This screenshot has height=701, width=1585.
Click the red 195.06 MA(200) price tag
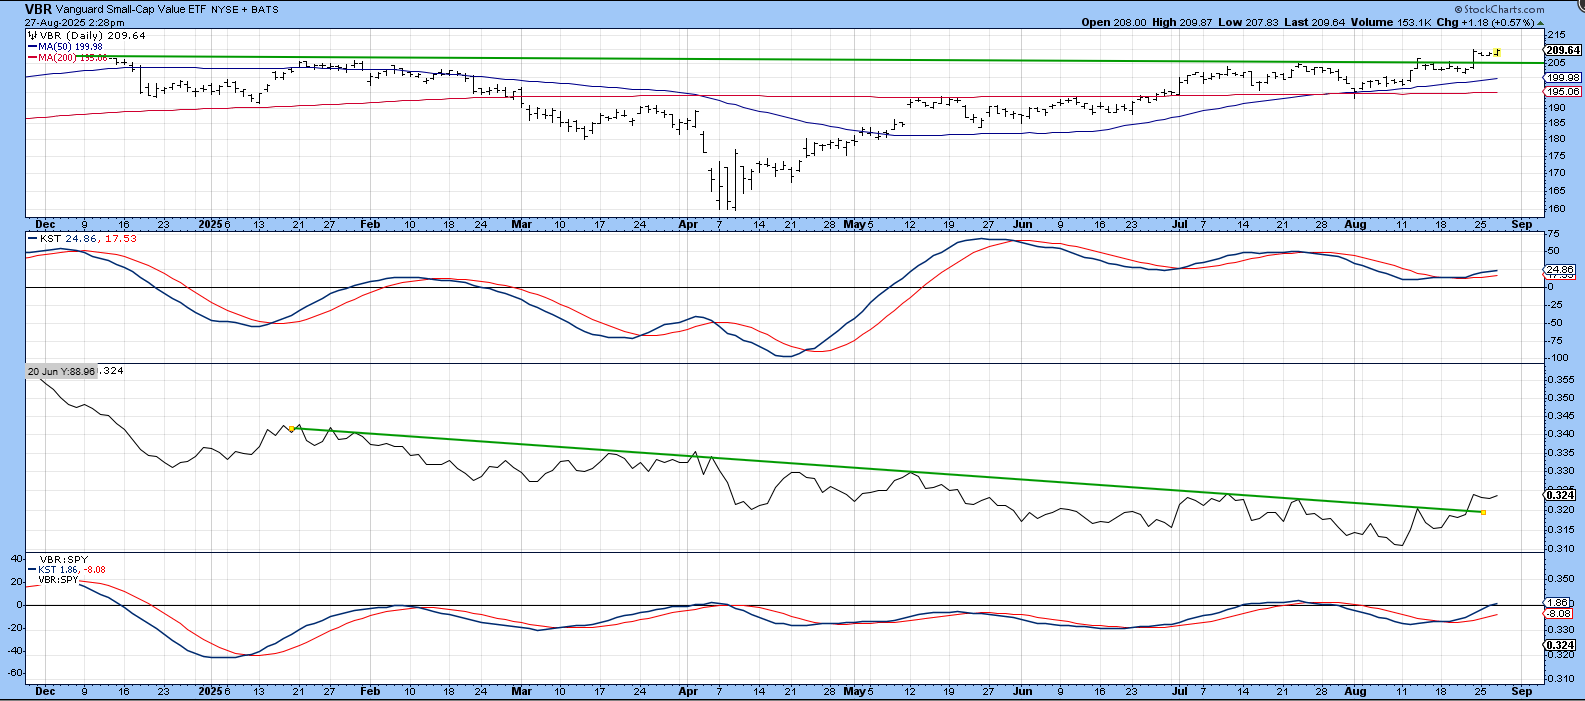point(1563,92)
